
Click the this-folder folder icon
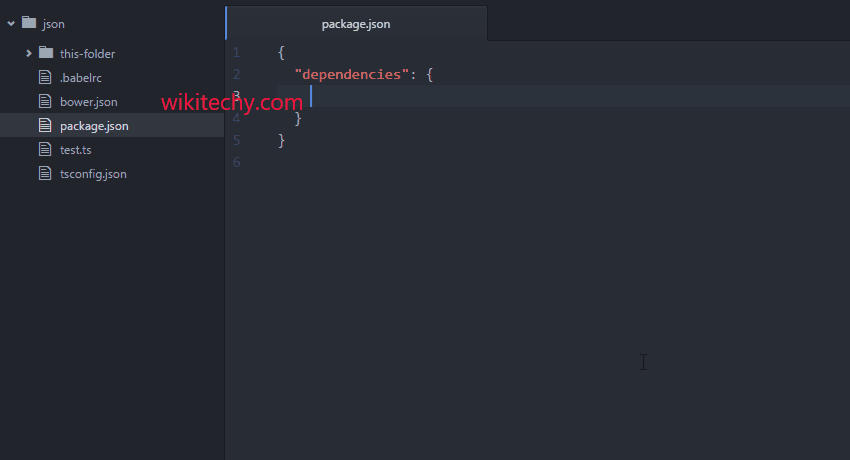point(45,53)
